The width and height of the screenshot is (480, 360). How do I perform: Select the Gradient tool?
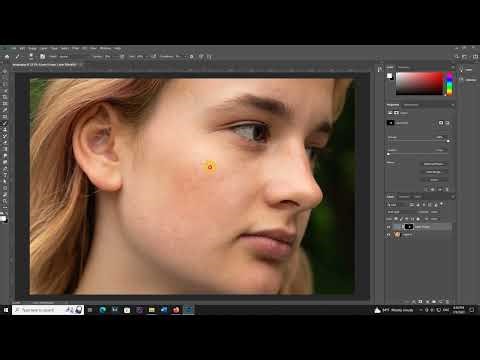pos(5,149)
